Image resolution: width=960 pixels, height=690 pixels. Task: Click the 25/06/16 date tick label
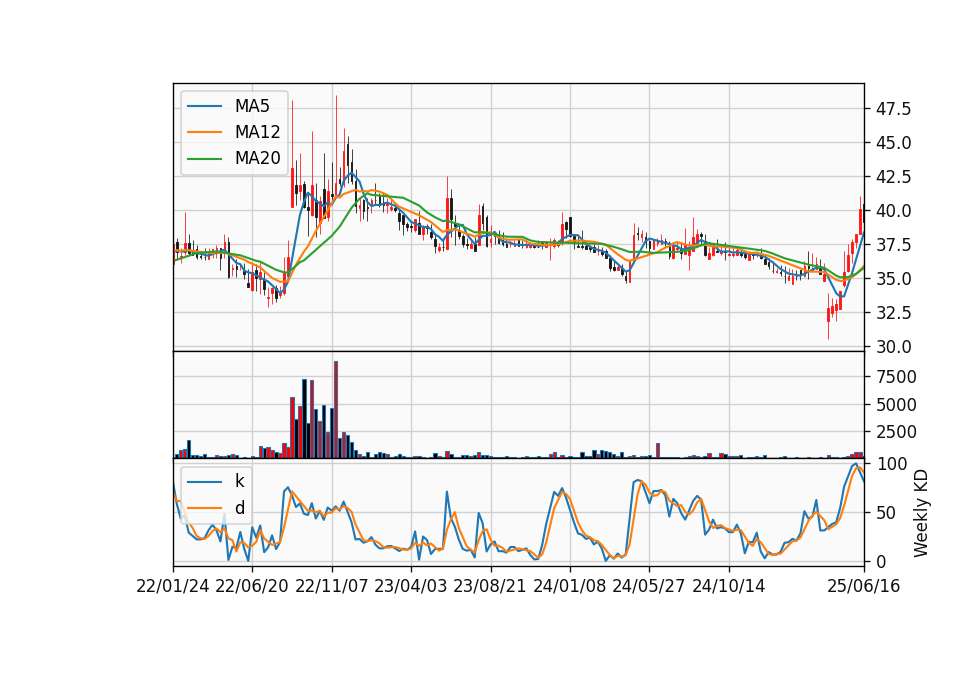(x=864, y=586)
